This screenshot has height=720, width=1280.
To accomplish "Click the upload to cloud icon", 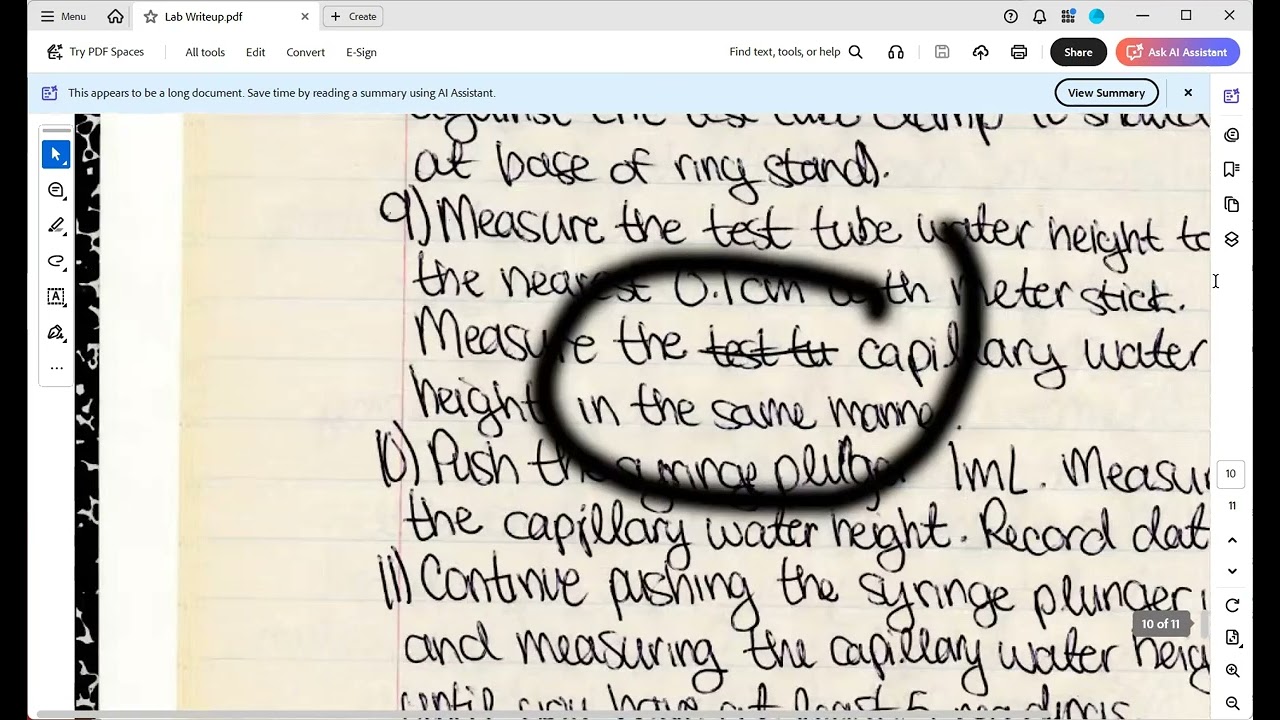I will point(981,52).
